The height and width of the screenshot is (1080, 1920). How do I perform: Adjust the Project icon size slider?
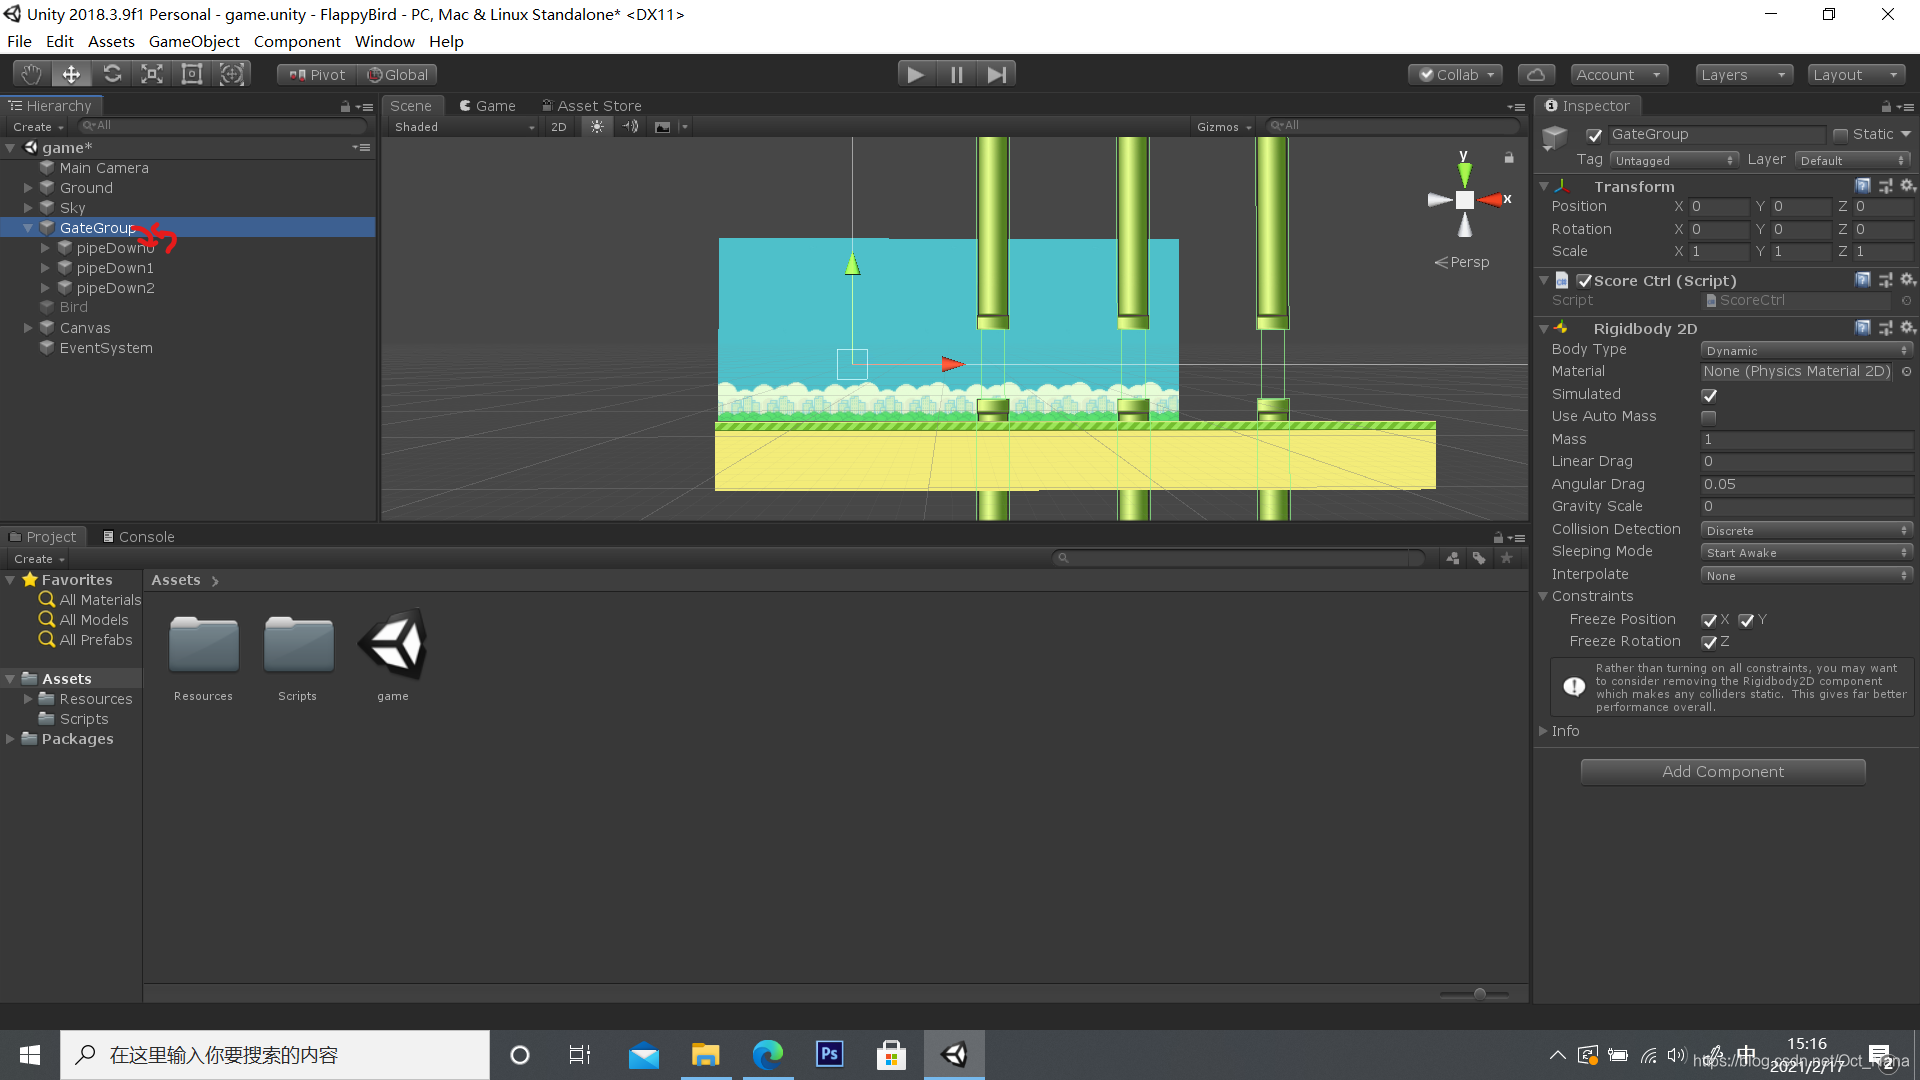point(1479,993)
